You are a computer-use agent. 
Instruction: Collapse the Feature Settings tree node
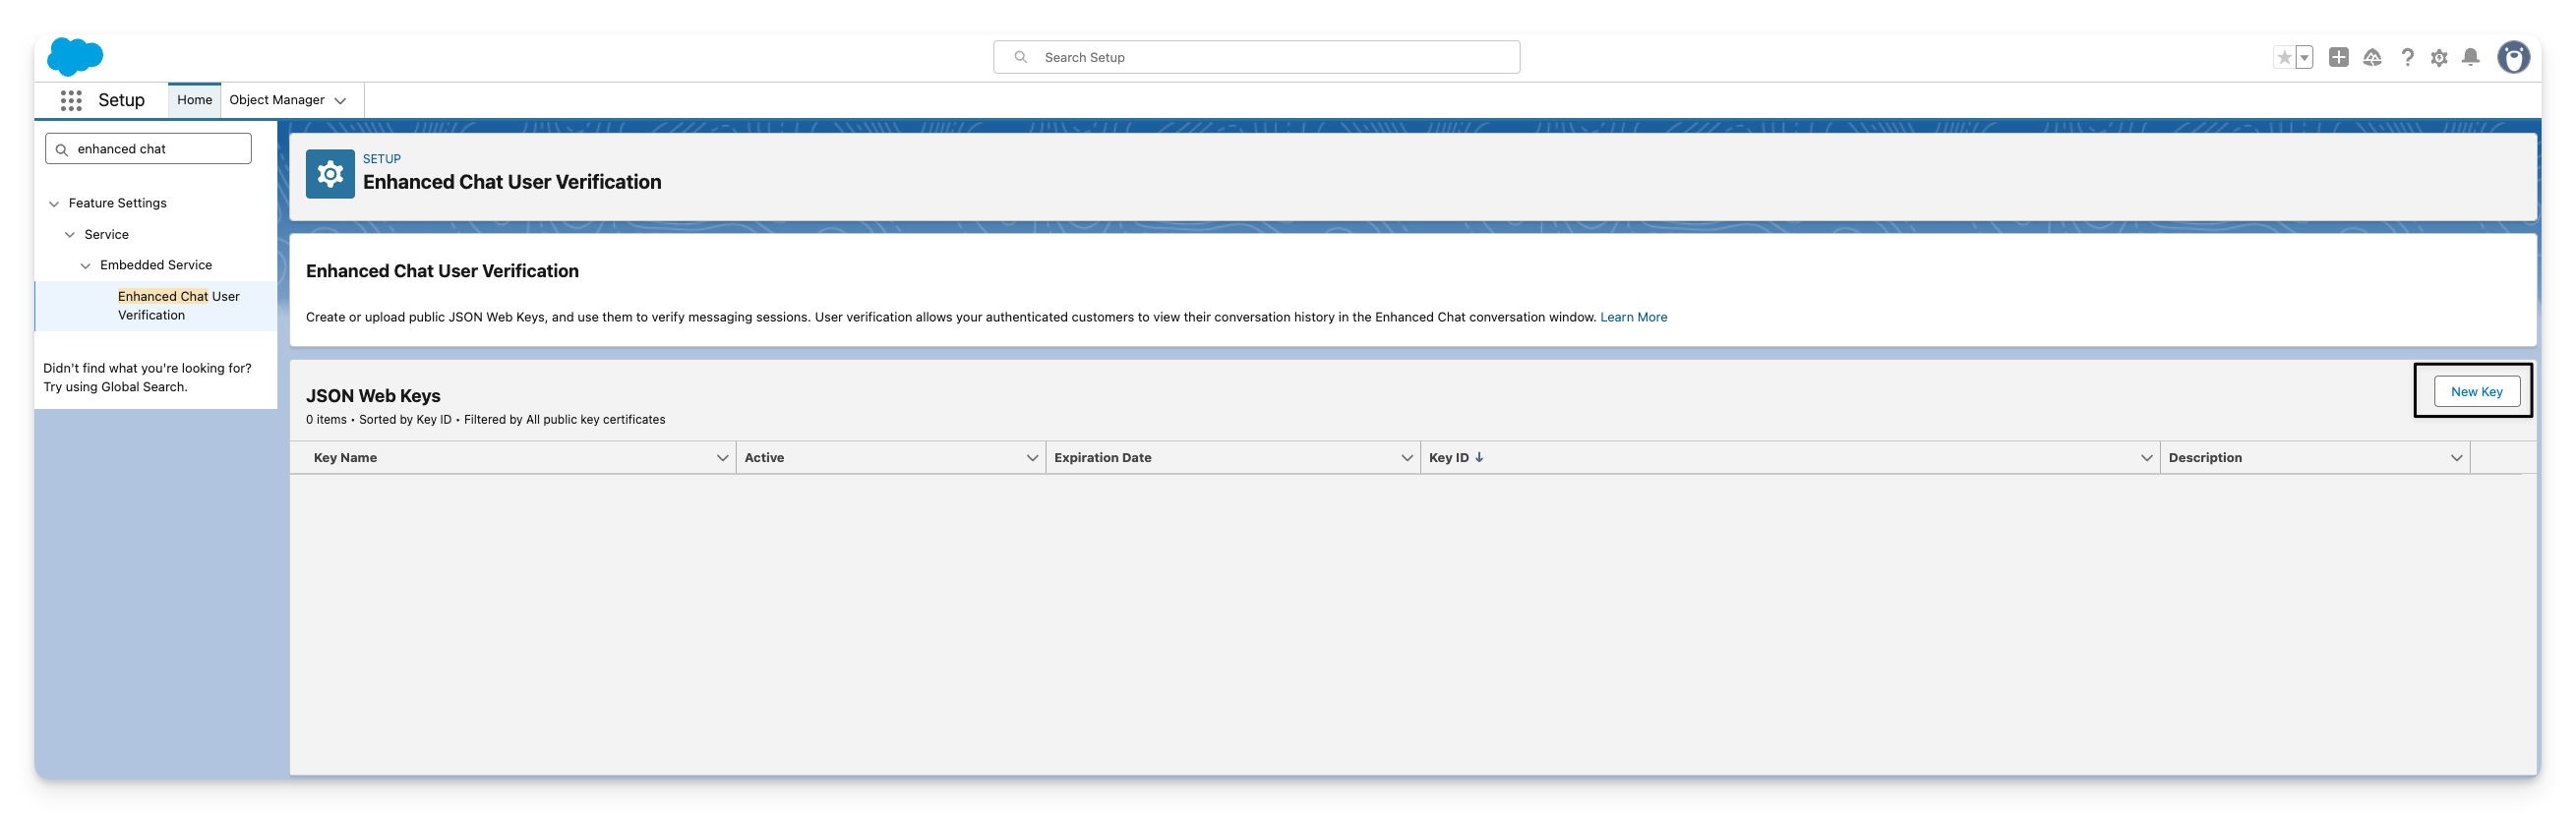pyautogui.click(x=54, y=204)
